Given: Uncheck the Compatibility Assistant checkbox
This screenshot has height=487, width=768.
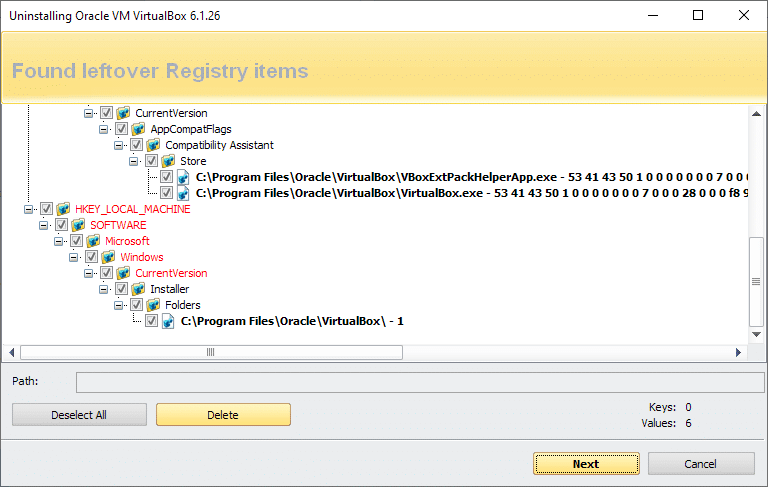Looking at the screenshot, I should click(136, 145).
